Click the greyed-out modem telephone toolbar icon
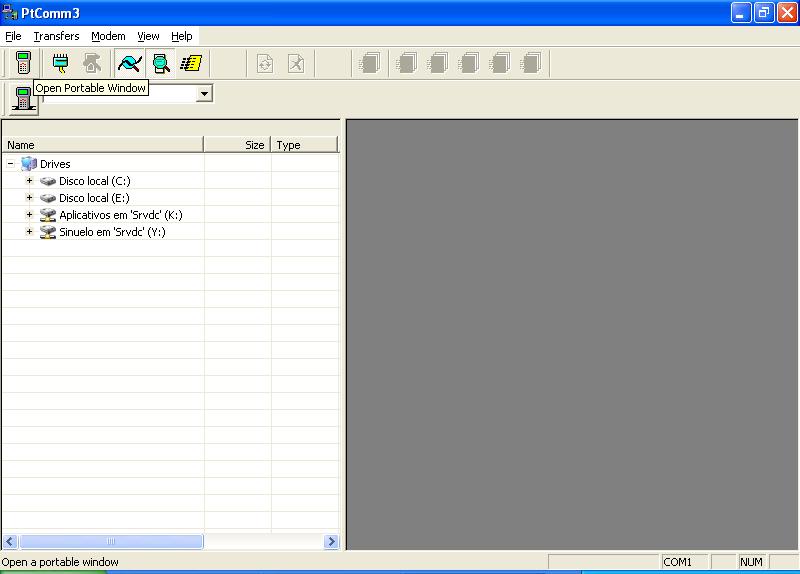 tap(92, 63)
